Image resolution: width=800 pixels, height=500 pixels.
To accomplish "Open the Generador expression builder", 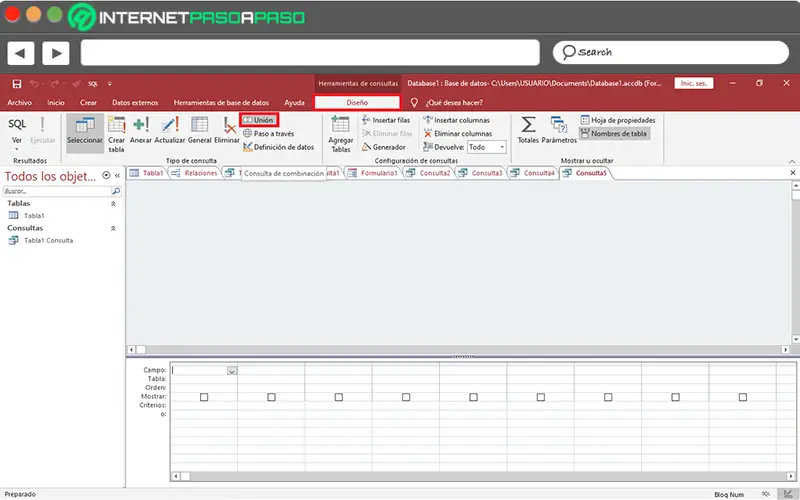I will (x=384, y=147).
